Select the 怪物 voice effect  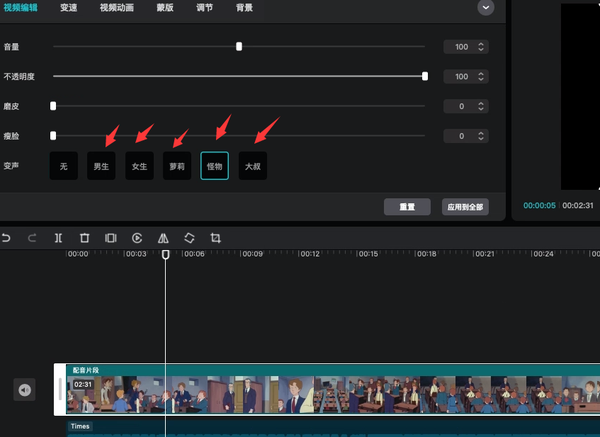click(215, 166)
